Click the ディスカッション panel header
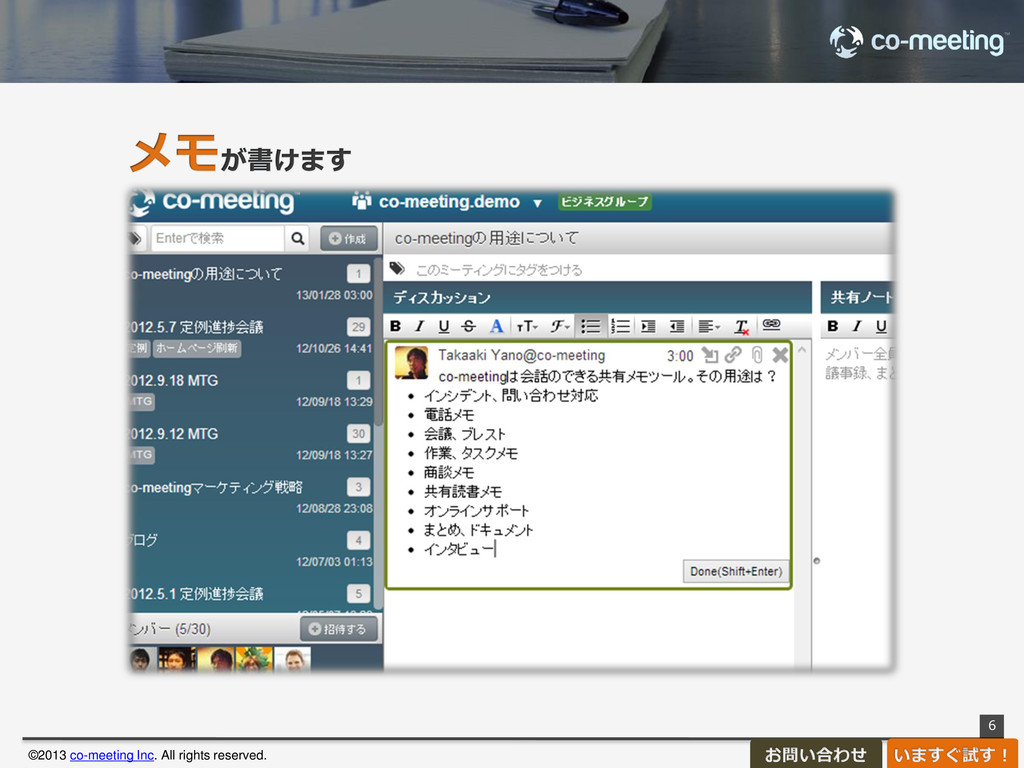The image size is (1024, 768). [x=598, y=297]
